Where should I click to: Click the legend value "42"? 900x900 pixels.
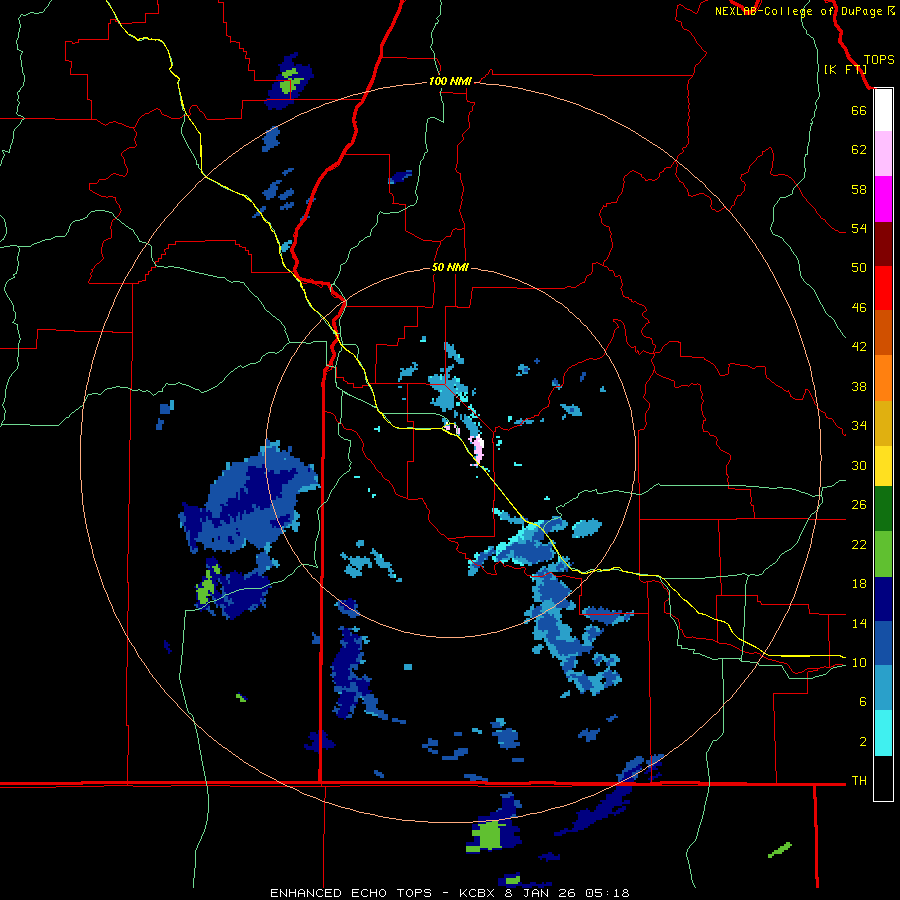coord(859,346)
